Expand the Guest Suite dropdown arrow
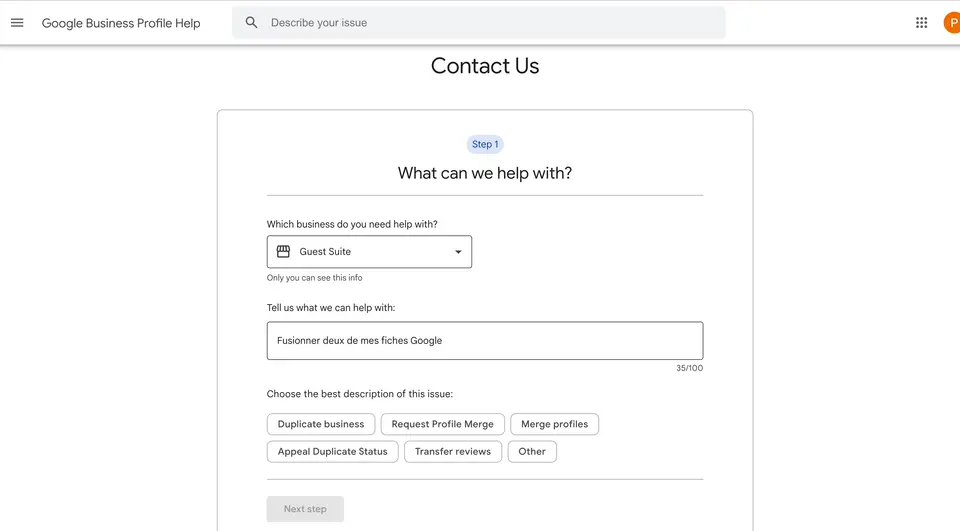960x531 pixels. point(458,252)
